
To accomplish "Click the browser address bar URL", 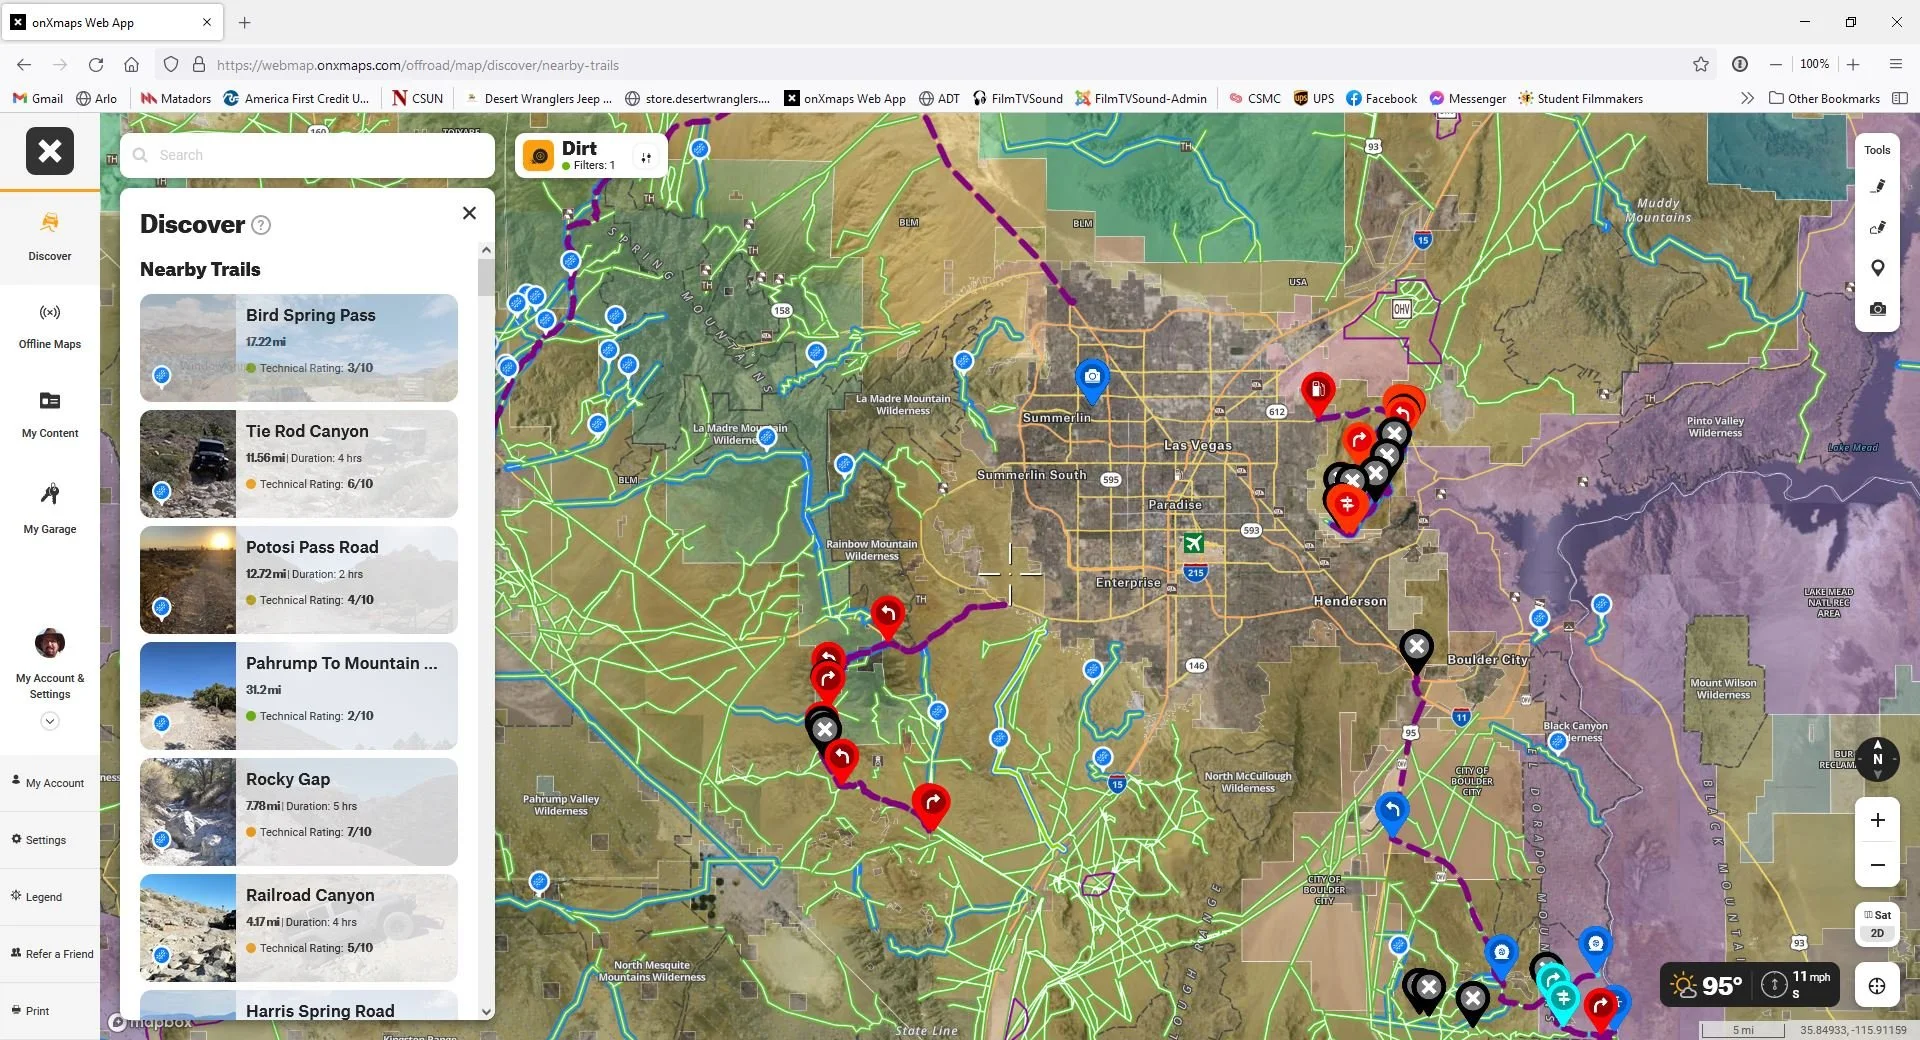I will pyautogui.click(x=418, y=65).
